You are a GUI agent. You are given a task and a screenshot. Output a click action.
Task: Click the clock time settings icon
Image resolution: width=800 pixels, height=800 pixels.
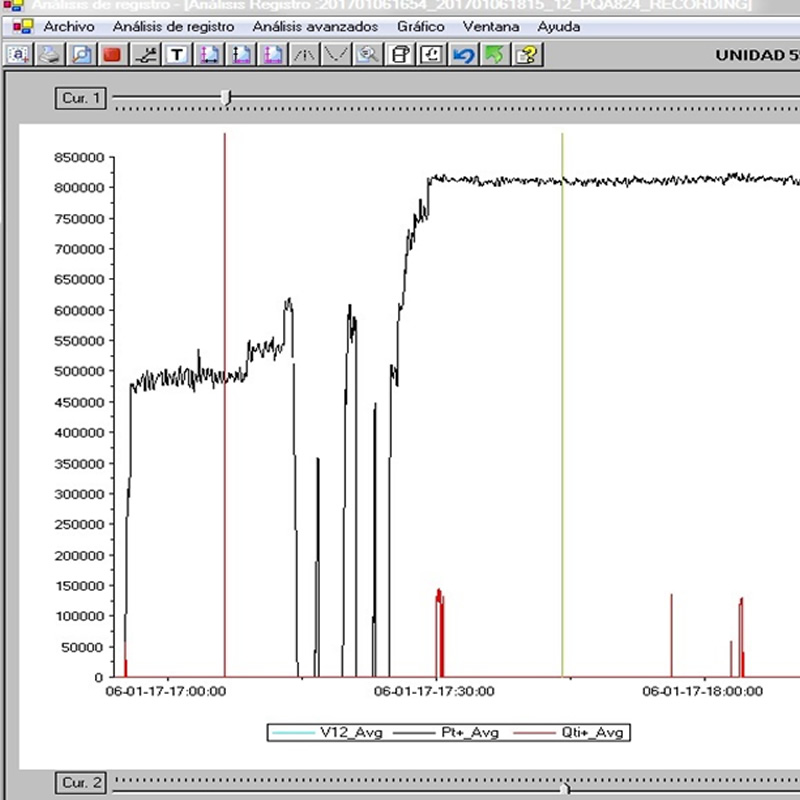click(432, 55)
